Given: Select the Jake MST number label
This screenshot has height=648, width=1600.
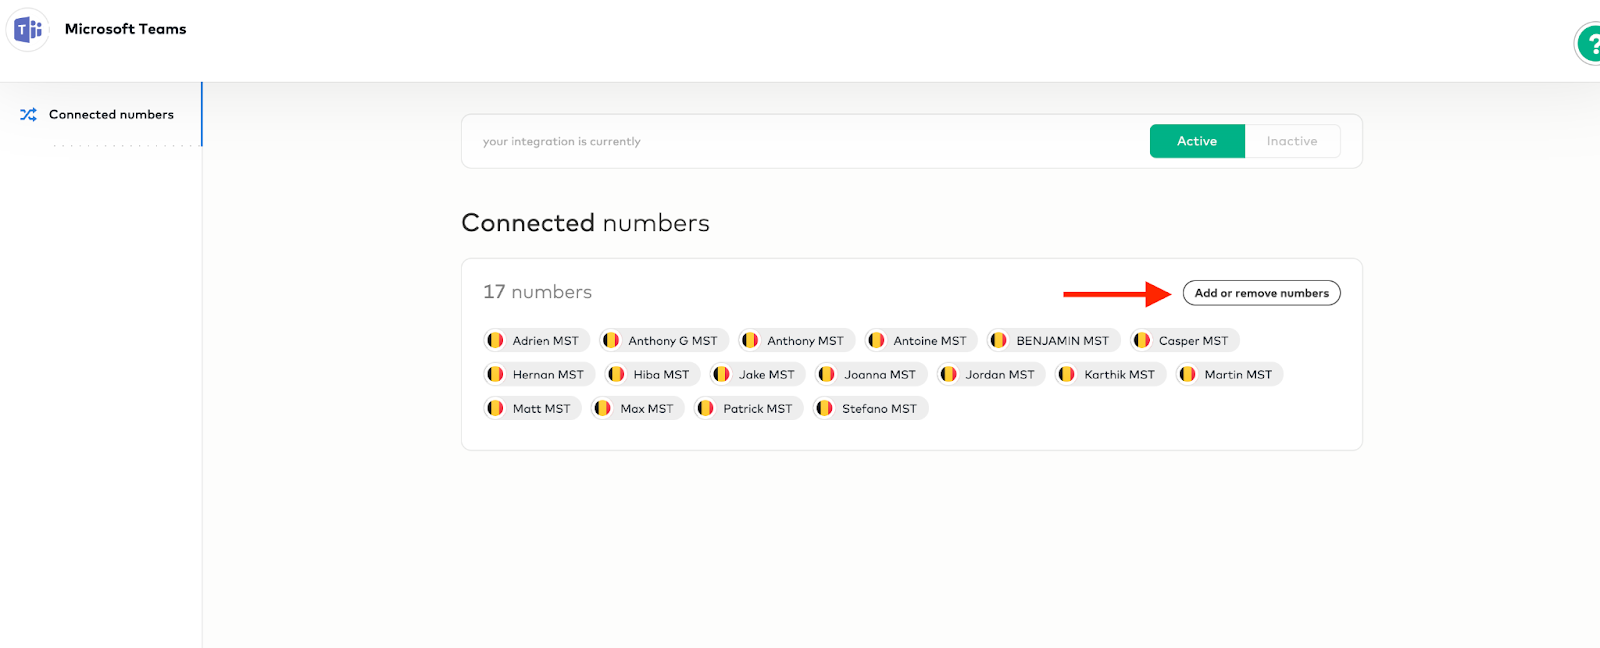Looking at the screenshot, I should tap(767, 375).
